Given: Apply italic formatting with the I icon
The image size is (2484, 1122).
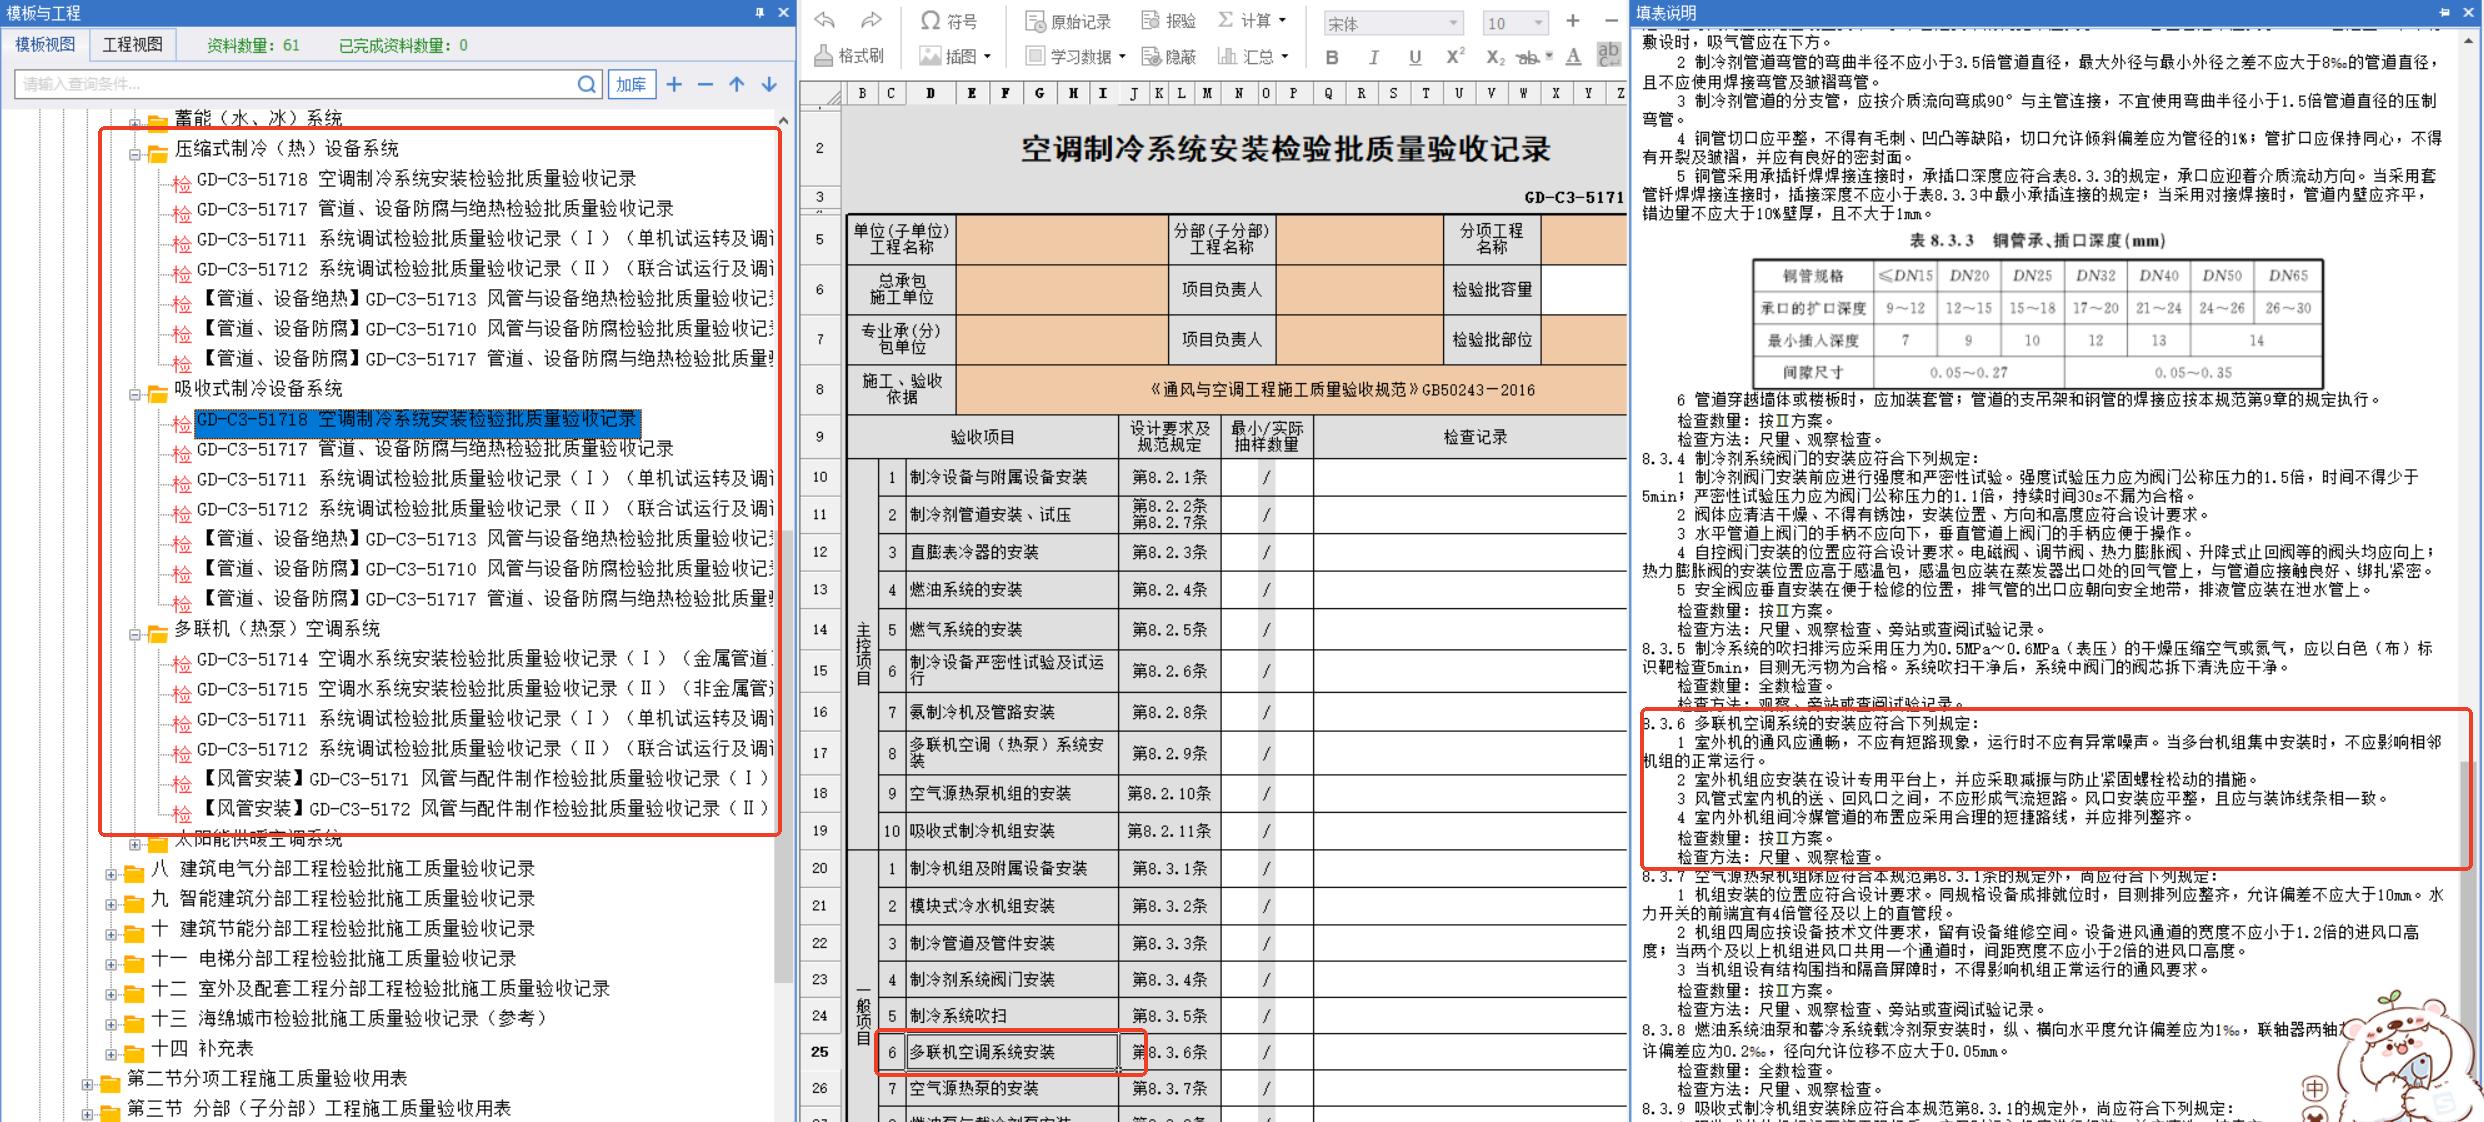Looking at the screenshot, I should coord(1374,58).
